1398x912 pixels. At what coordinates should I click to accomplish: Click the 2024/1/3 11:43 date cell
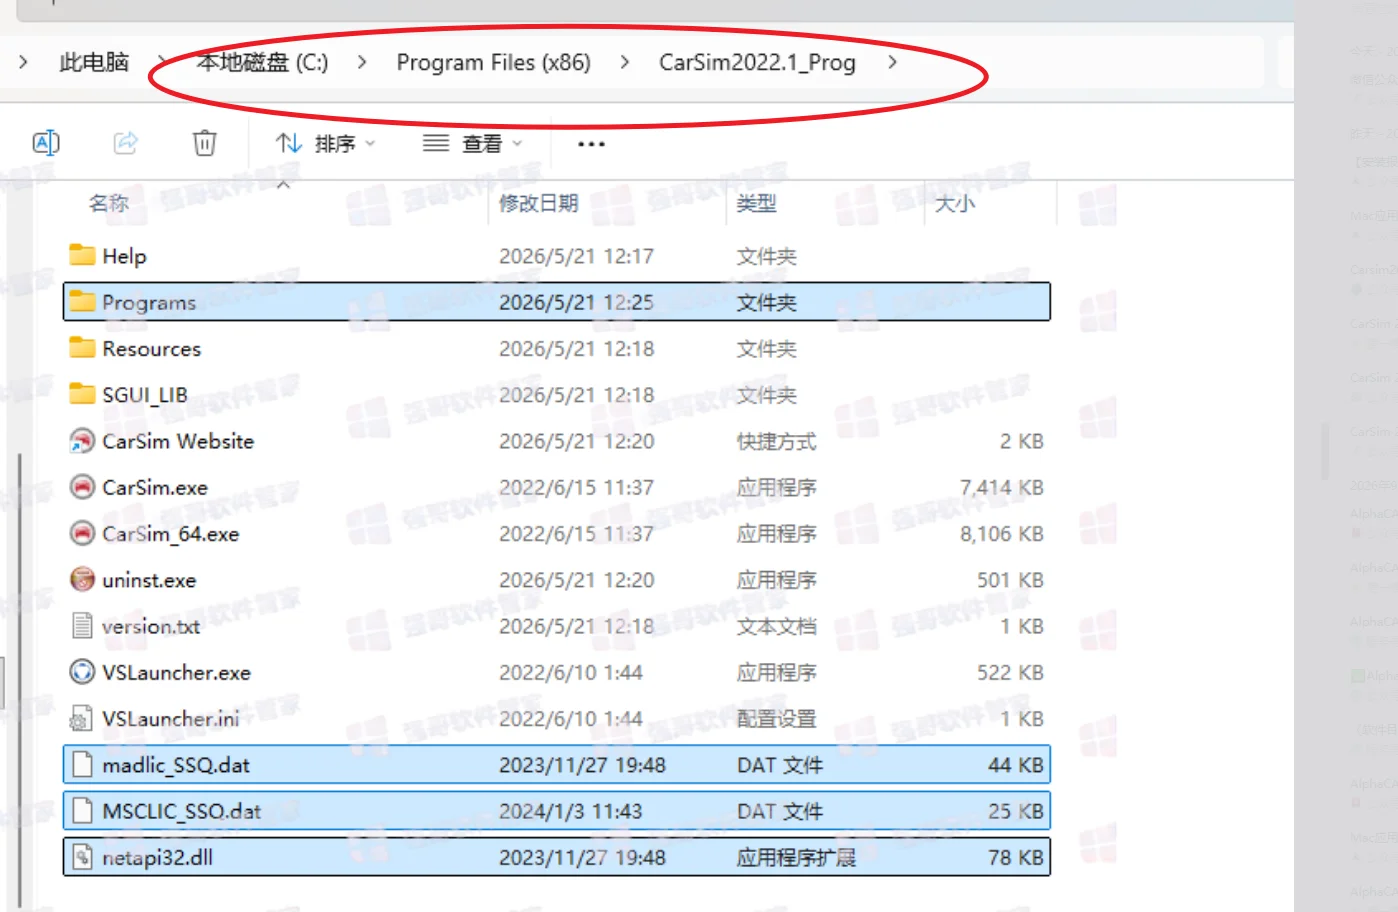[x=571, y=811]
